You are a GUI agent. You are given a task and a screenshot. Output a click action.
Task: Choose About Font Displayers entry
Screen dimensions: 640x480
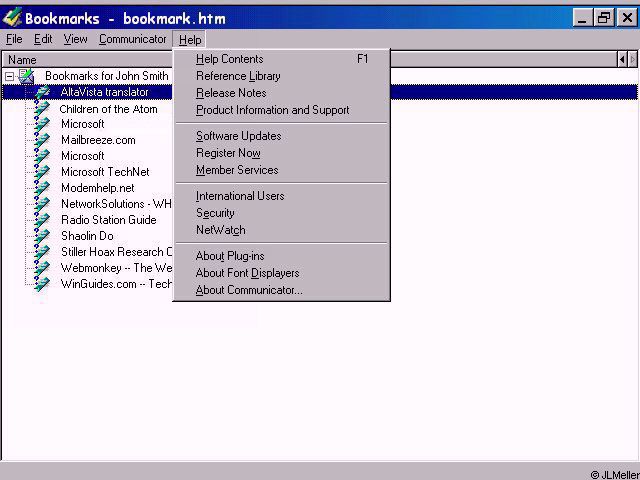click(282, 273)
